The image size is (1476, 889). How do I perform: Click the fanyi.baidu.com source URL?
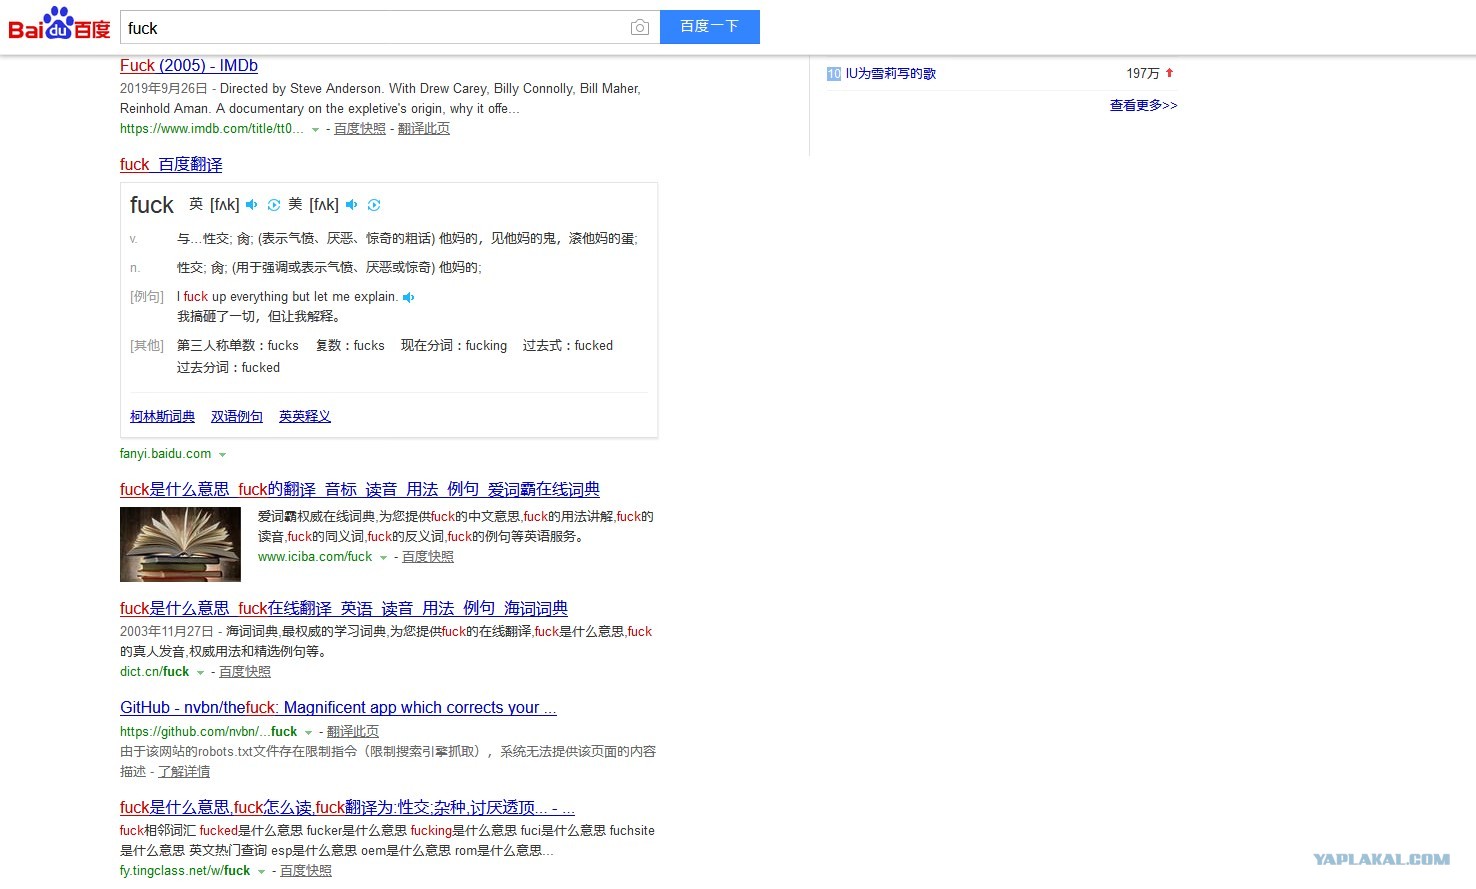click(166, 454)
